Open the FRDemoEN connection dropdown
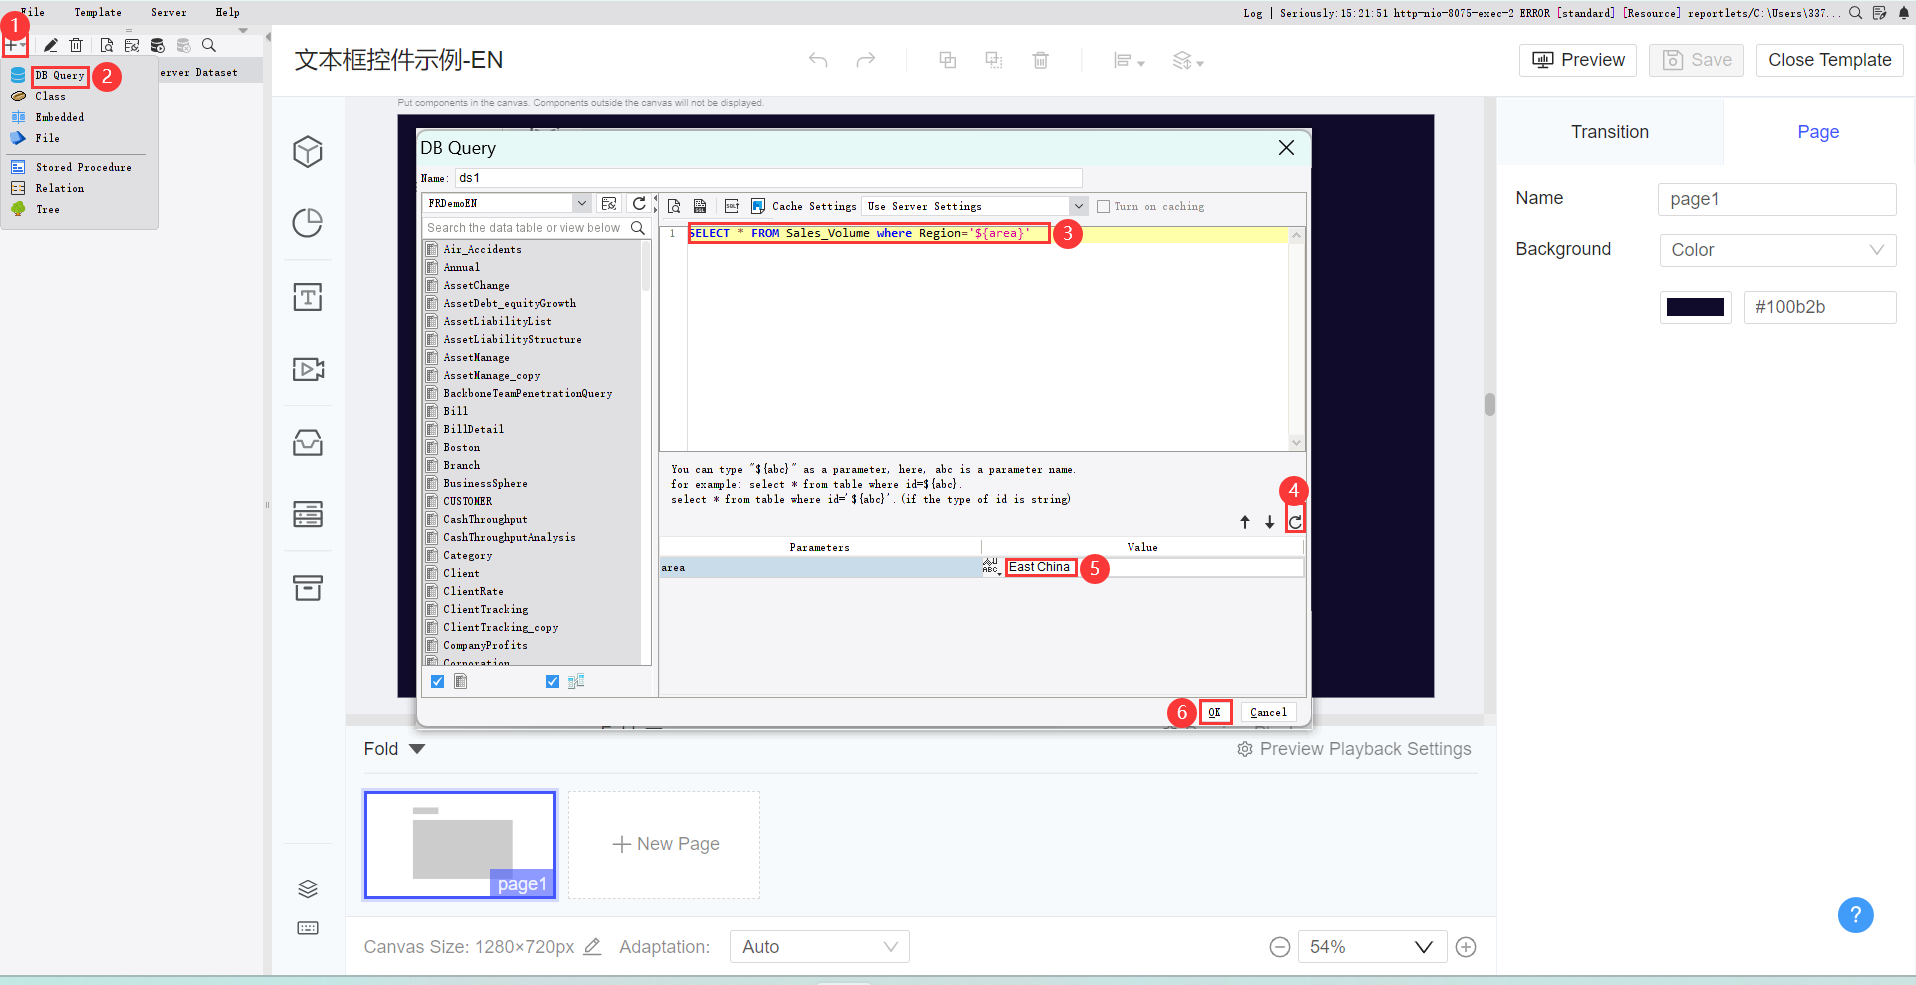Screen dimensions: 1916x985 [581, 202]
